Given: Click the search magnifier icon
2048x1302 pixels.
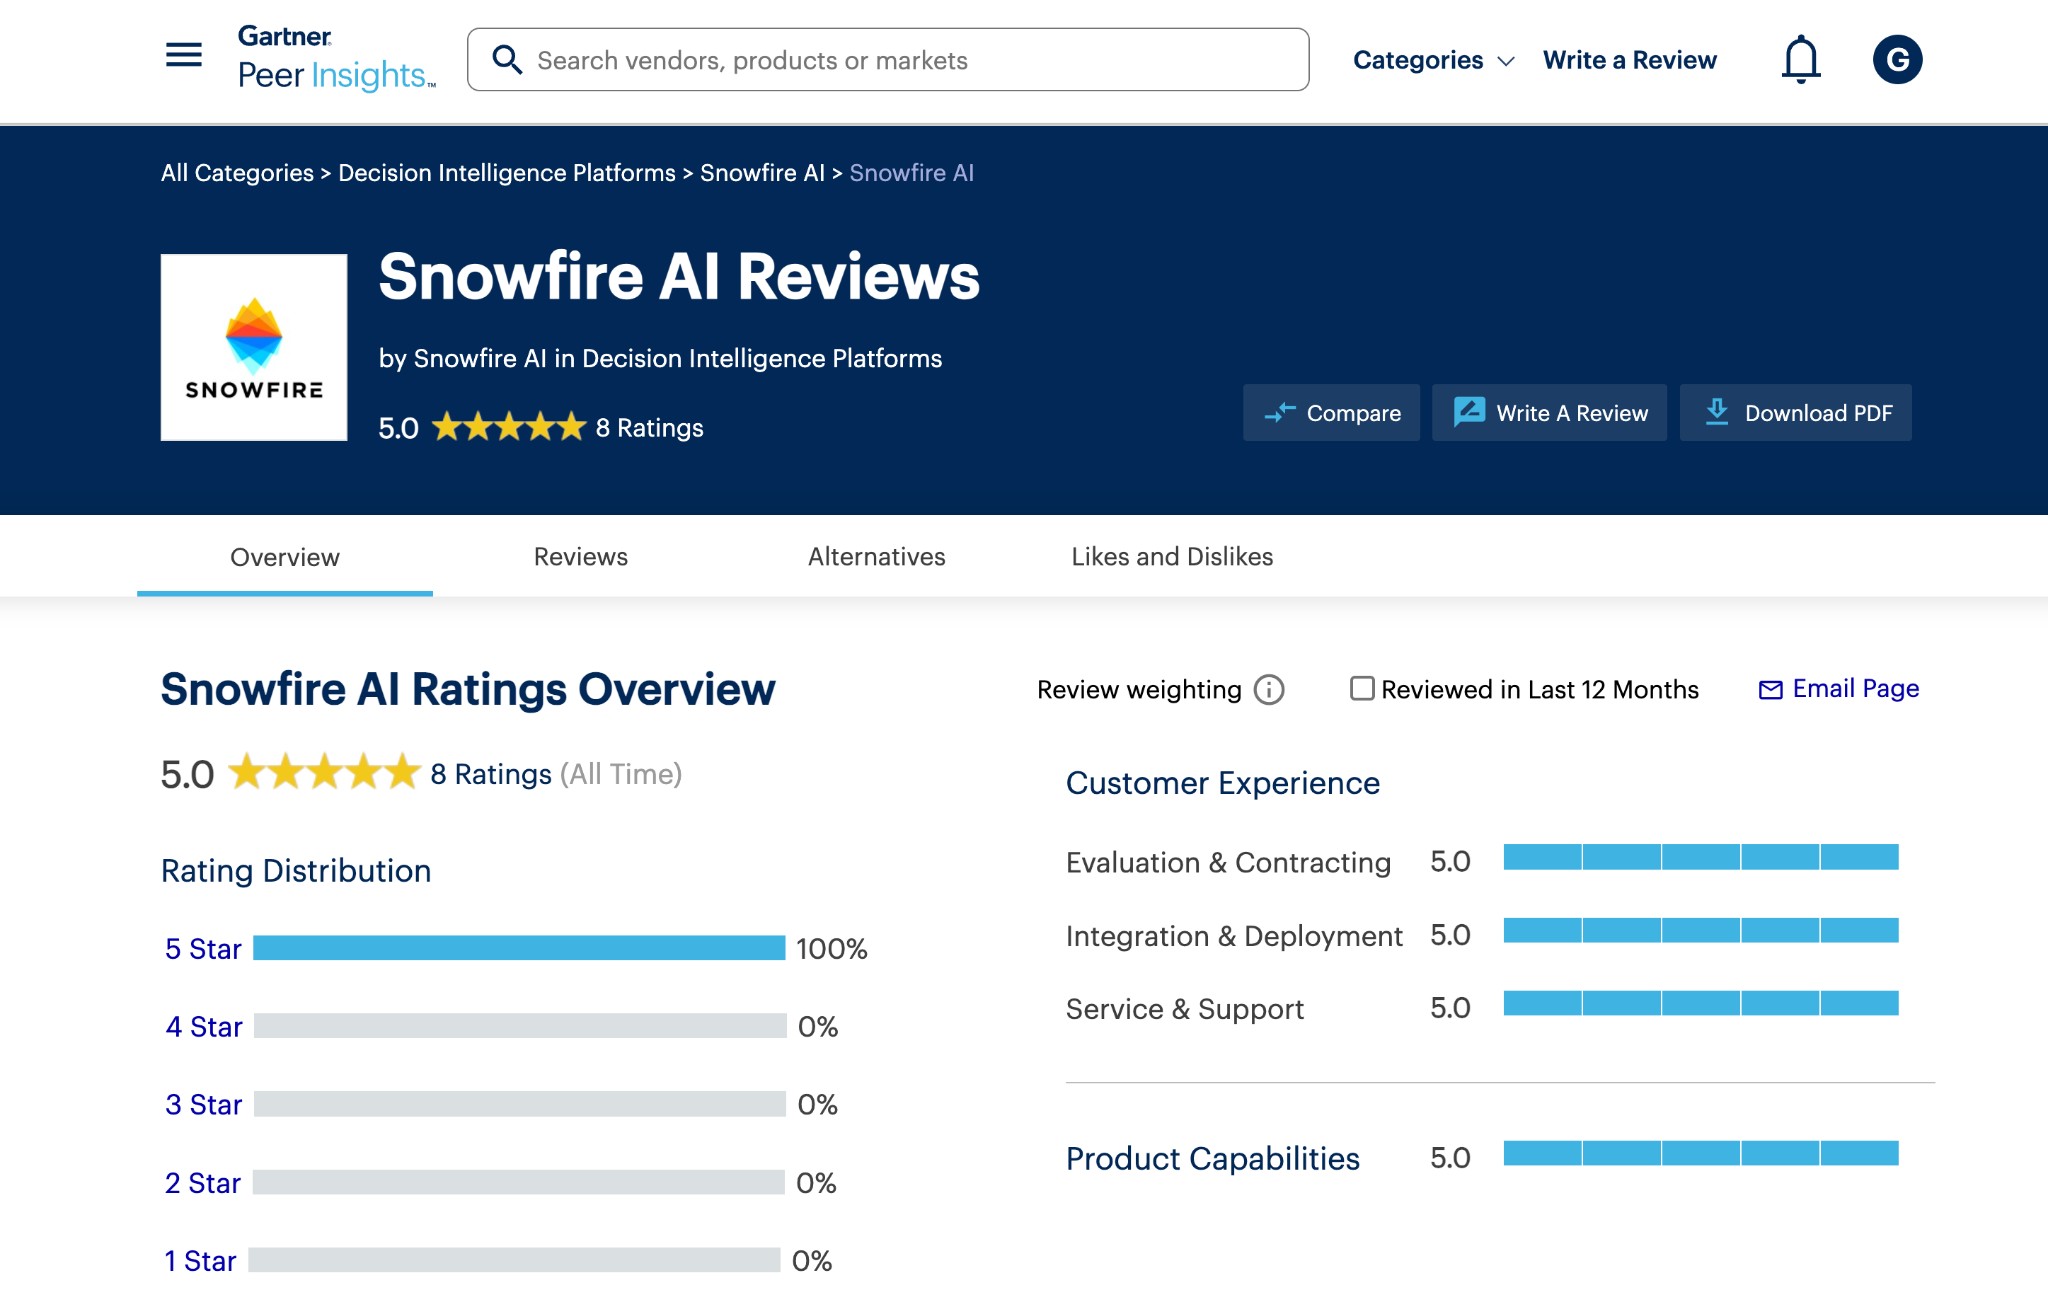Looking at the screenshot, I should pos(507,59).
